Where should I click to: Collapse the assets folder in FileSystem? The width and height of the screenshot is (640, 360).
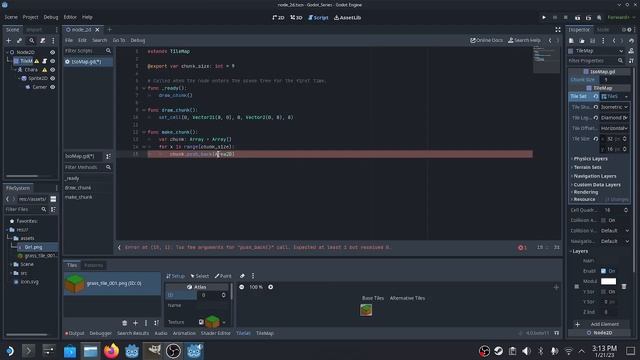11,238
